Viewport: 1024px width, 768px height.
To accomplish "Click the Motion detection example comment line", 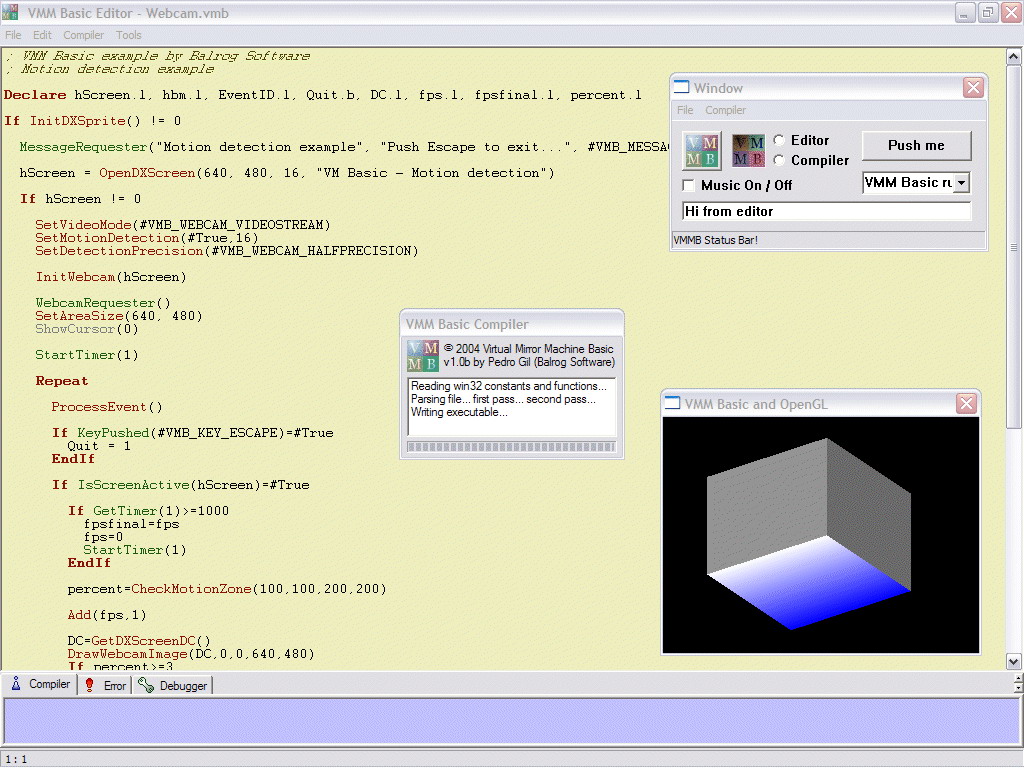I will click(x=110, y=69).
